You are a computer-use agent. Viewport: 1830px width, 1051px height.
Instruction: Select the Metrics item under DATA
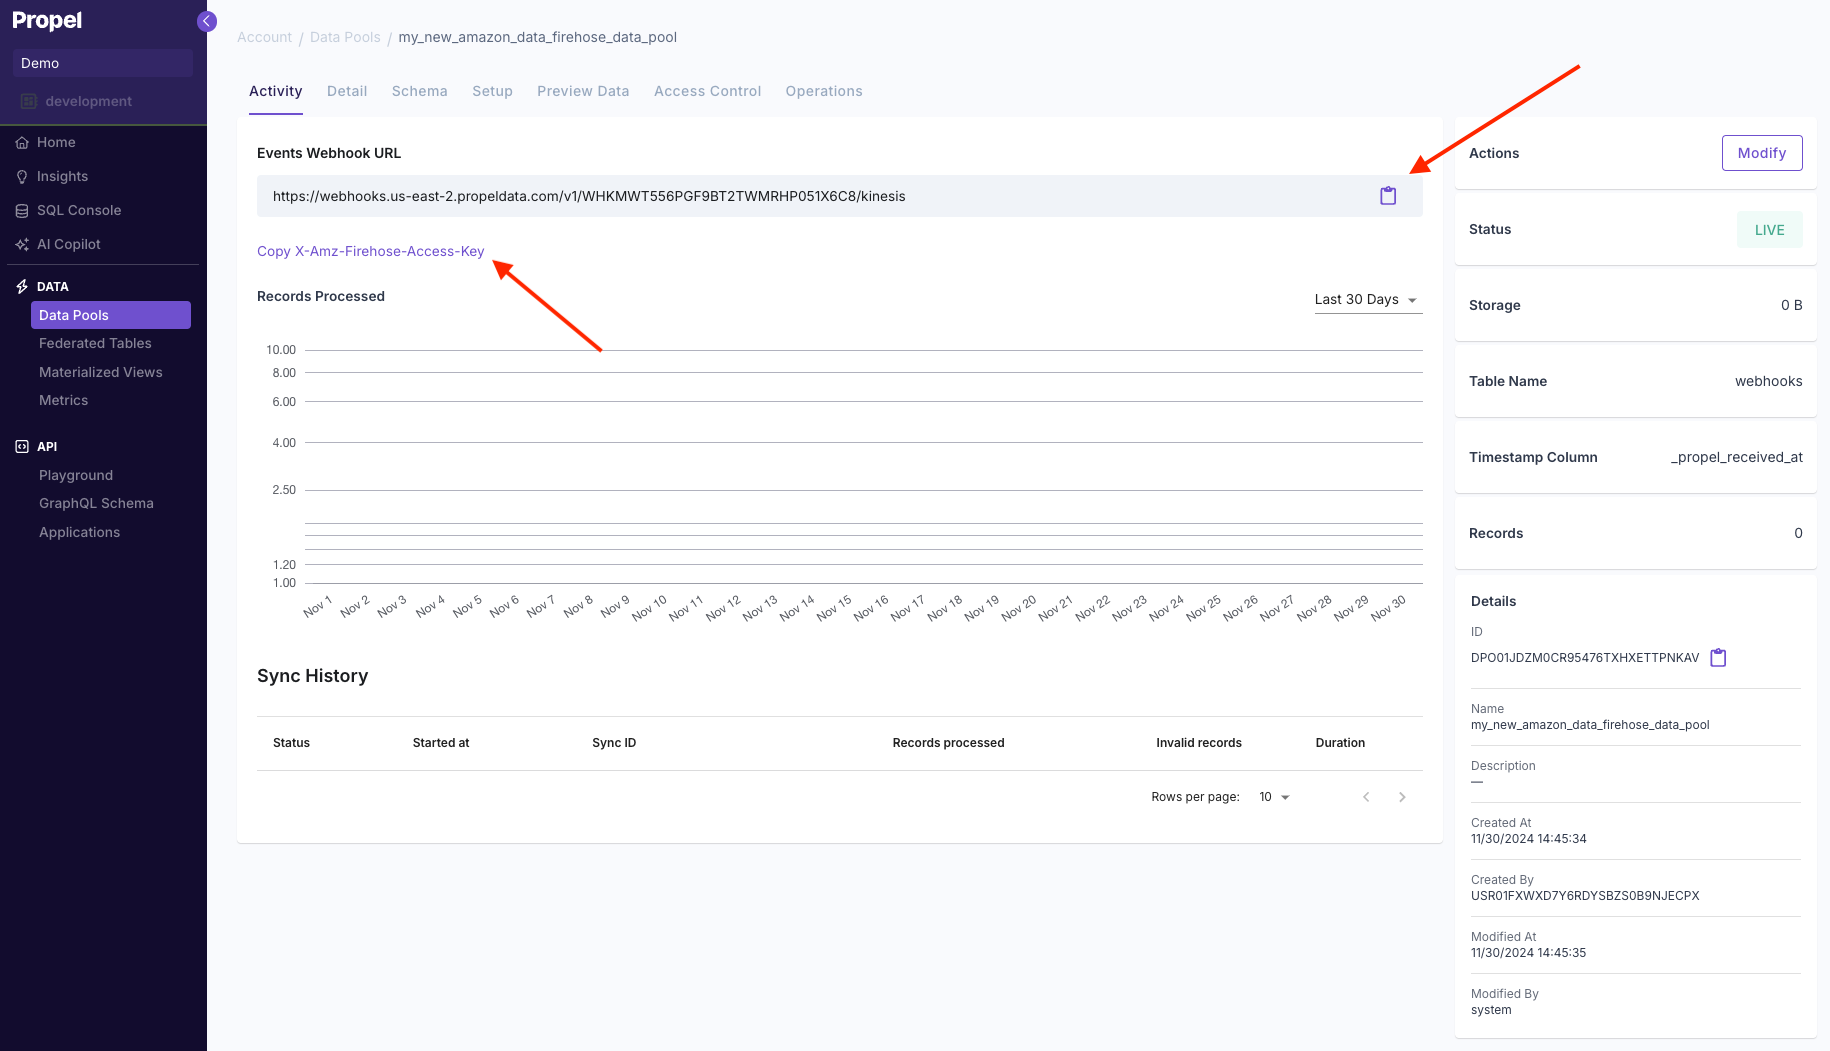[63, 400]
